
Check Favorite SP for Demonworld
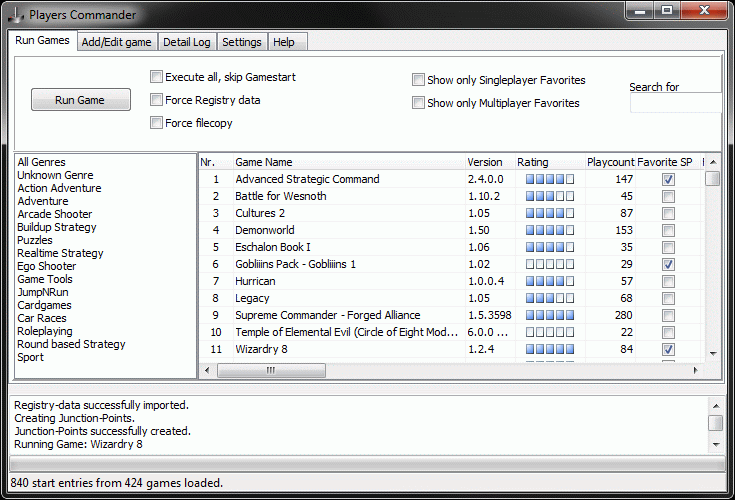click(668, 230)
